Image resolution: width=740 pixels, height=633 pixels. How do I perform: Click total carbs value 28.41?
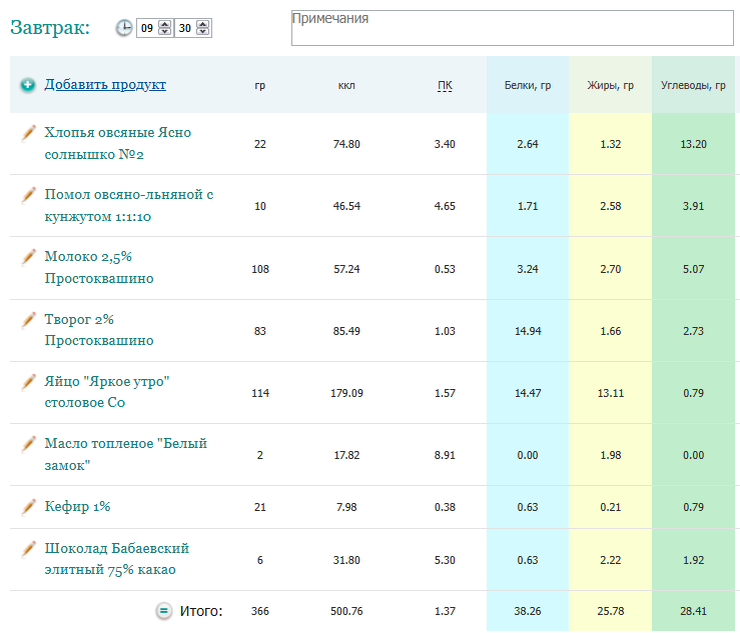point(693,611)
